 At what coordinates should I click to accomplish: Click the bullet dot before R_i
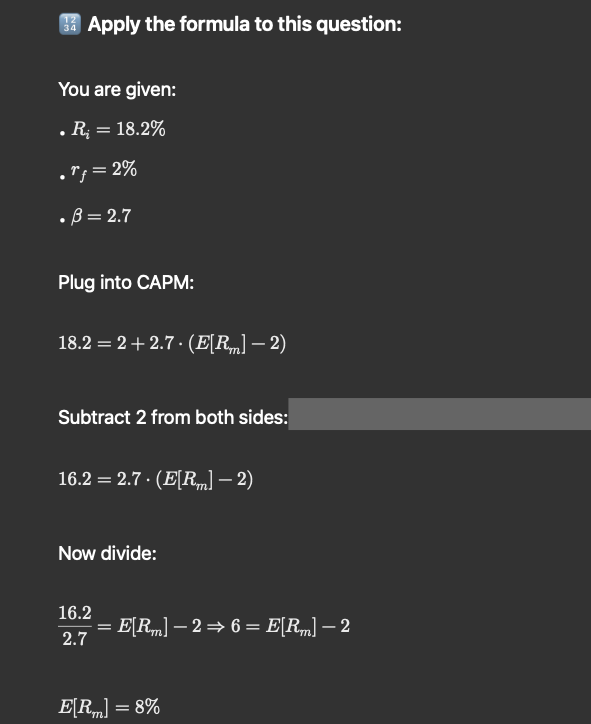tap(62, 134)
